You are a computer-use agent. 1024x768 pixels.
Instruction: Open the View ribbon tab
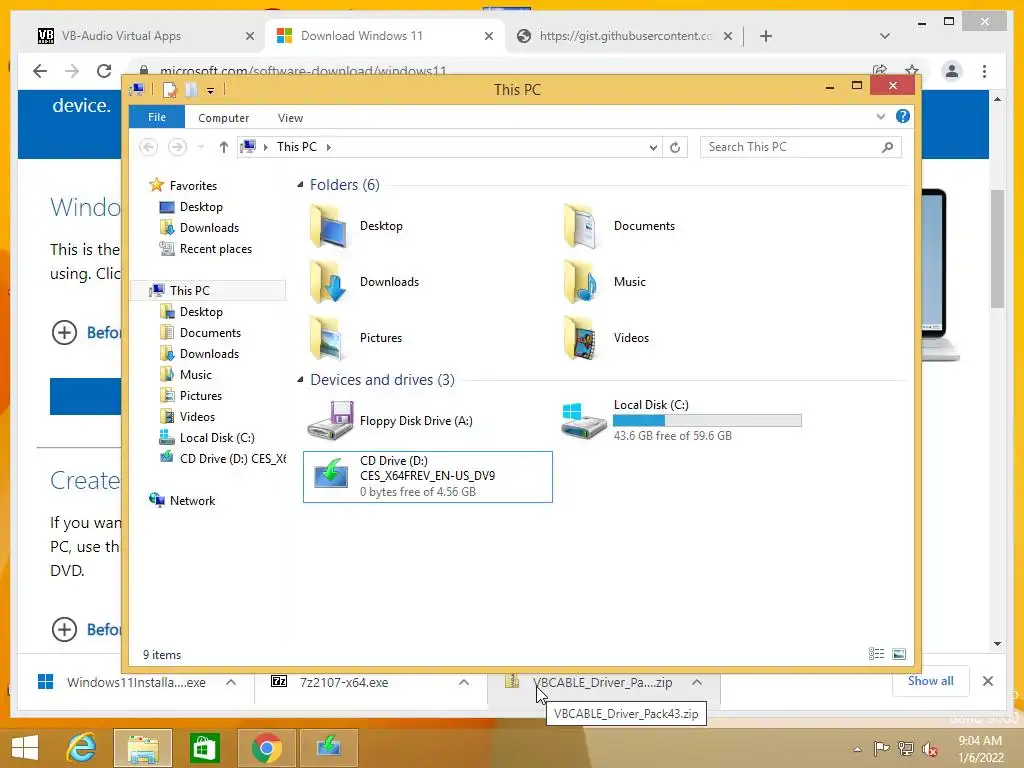(x=290, y=118)
